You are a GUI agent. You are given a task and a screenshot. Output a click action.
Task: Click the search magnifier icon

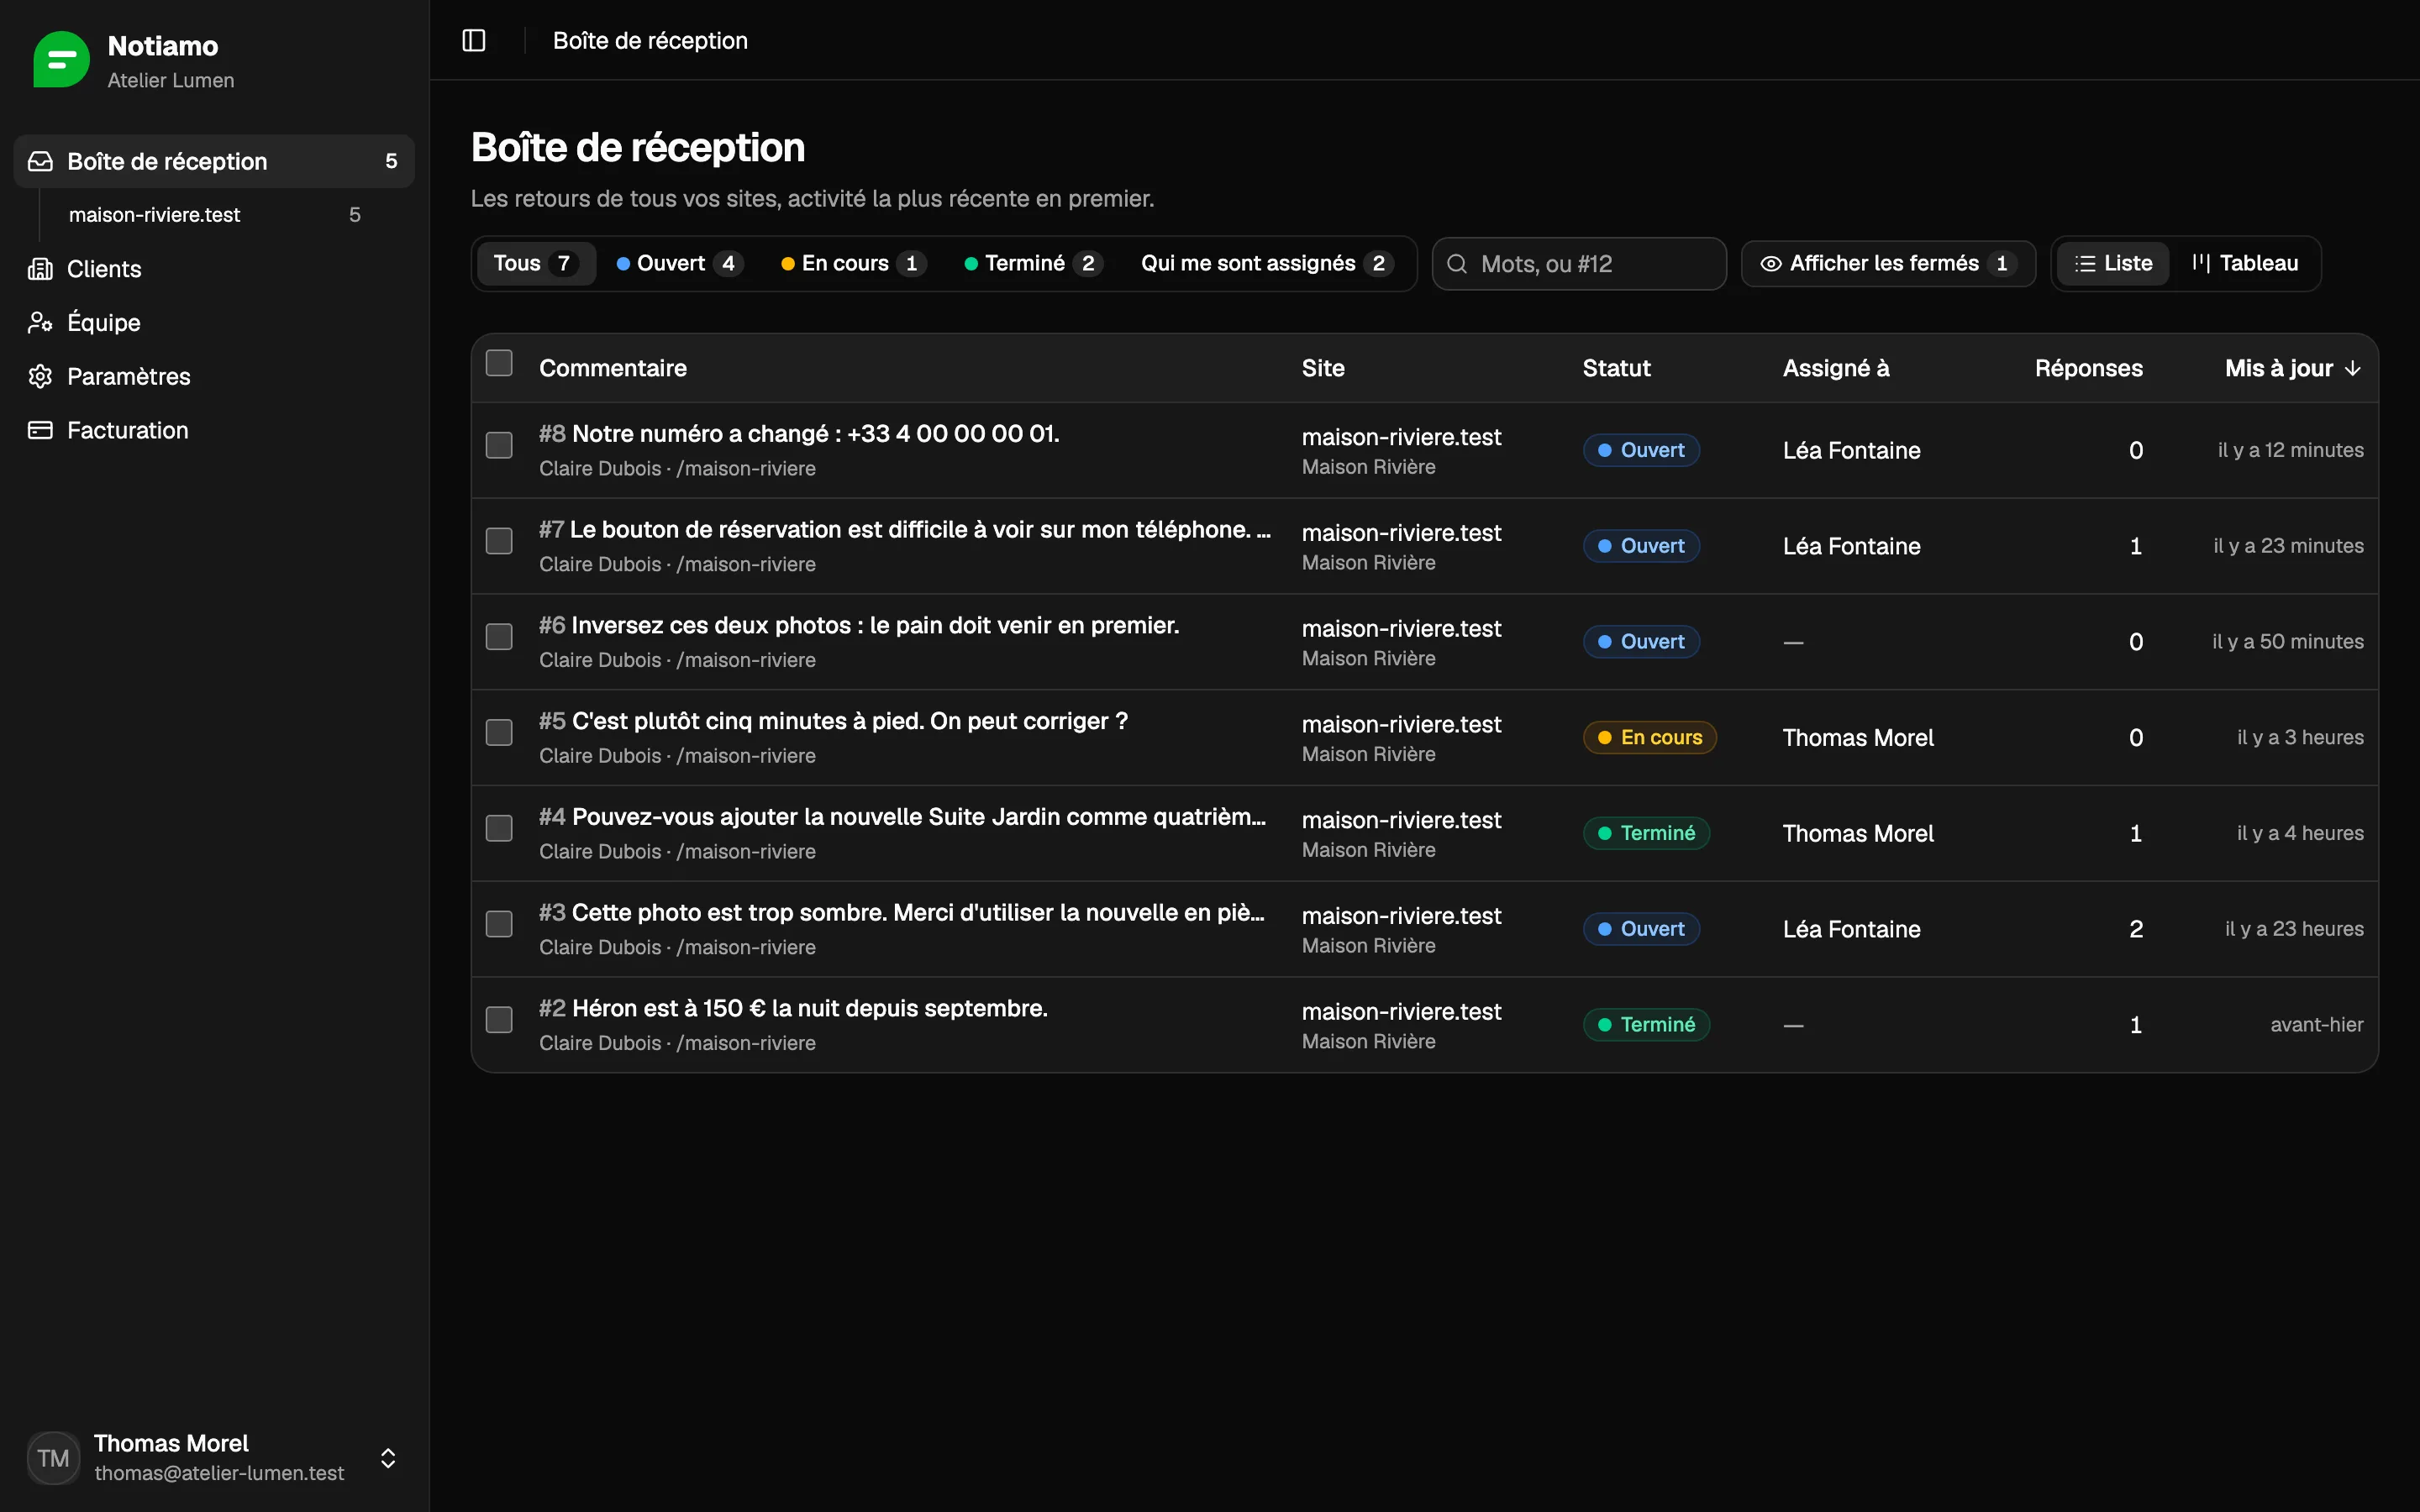[x=1457, y=264]
